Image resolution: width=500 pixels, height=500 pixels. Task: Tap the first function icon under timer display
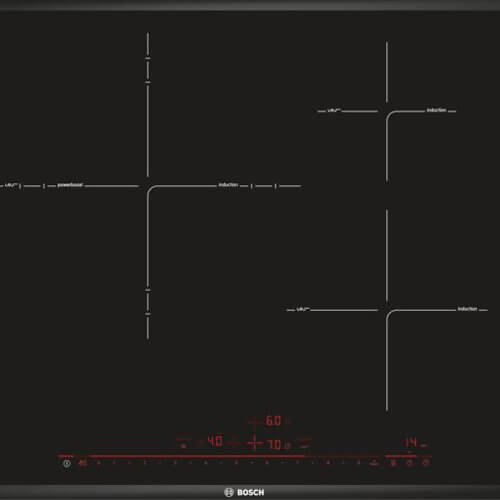[393, 463]
